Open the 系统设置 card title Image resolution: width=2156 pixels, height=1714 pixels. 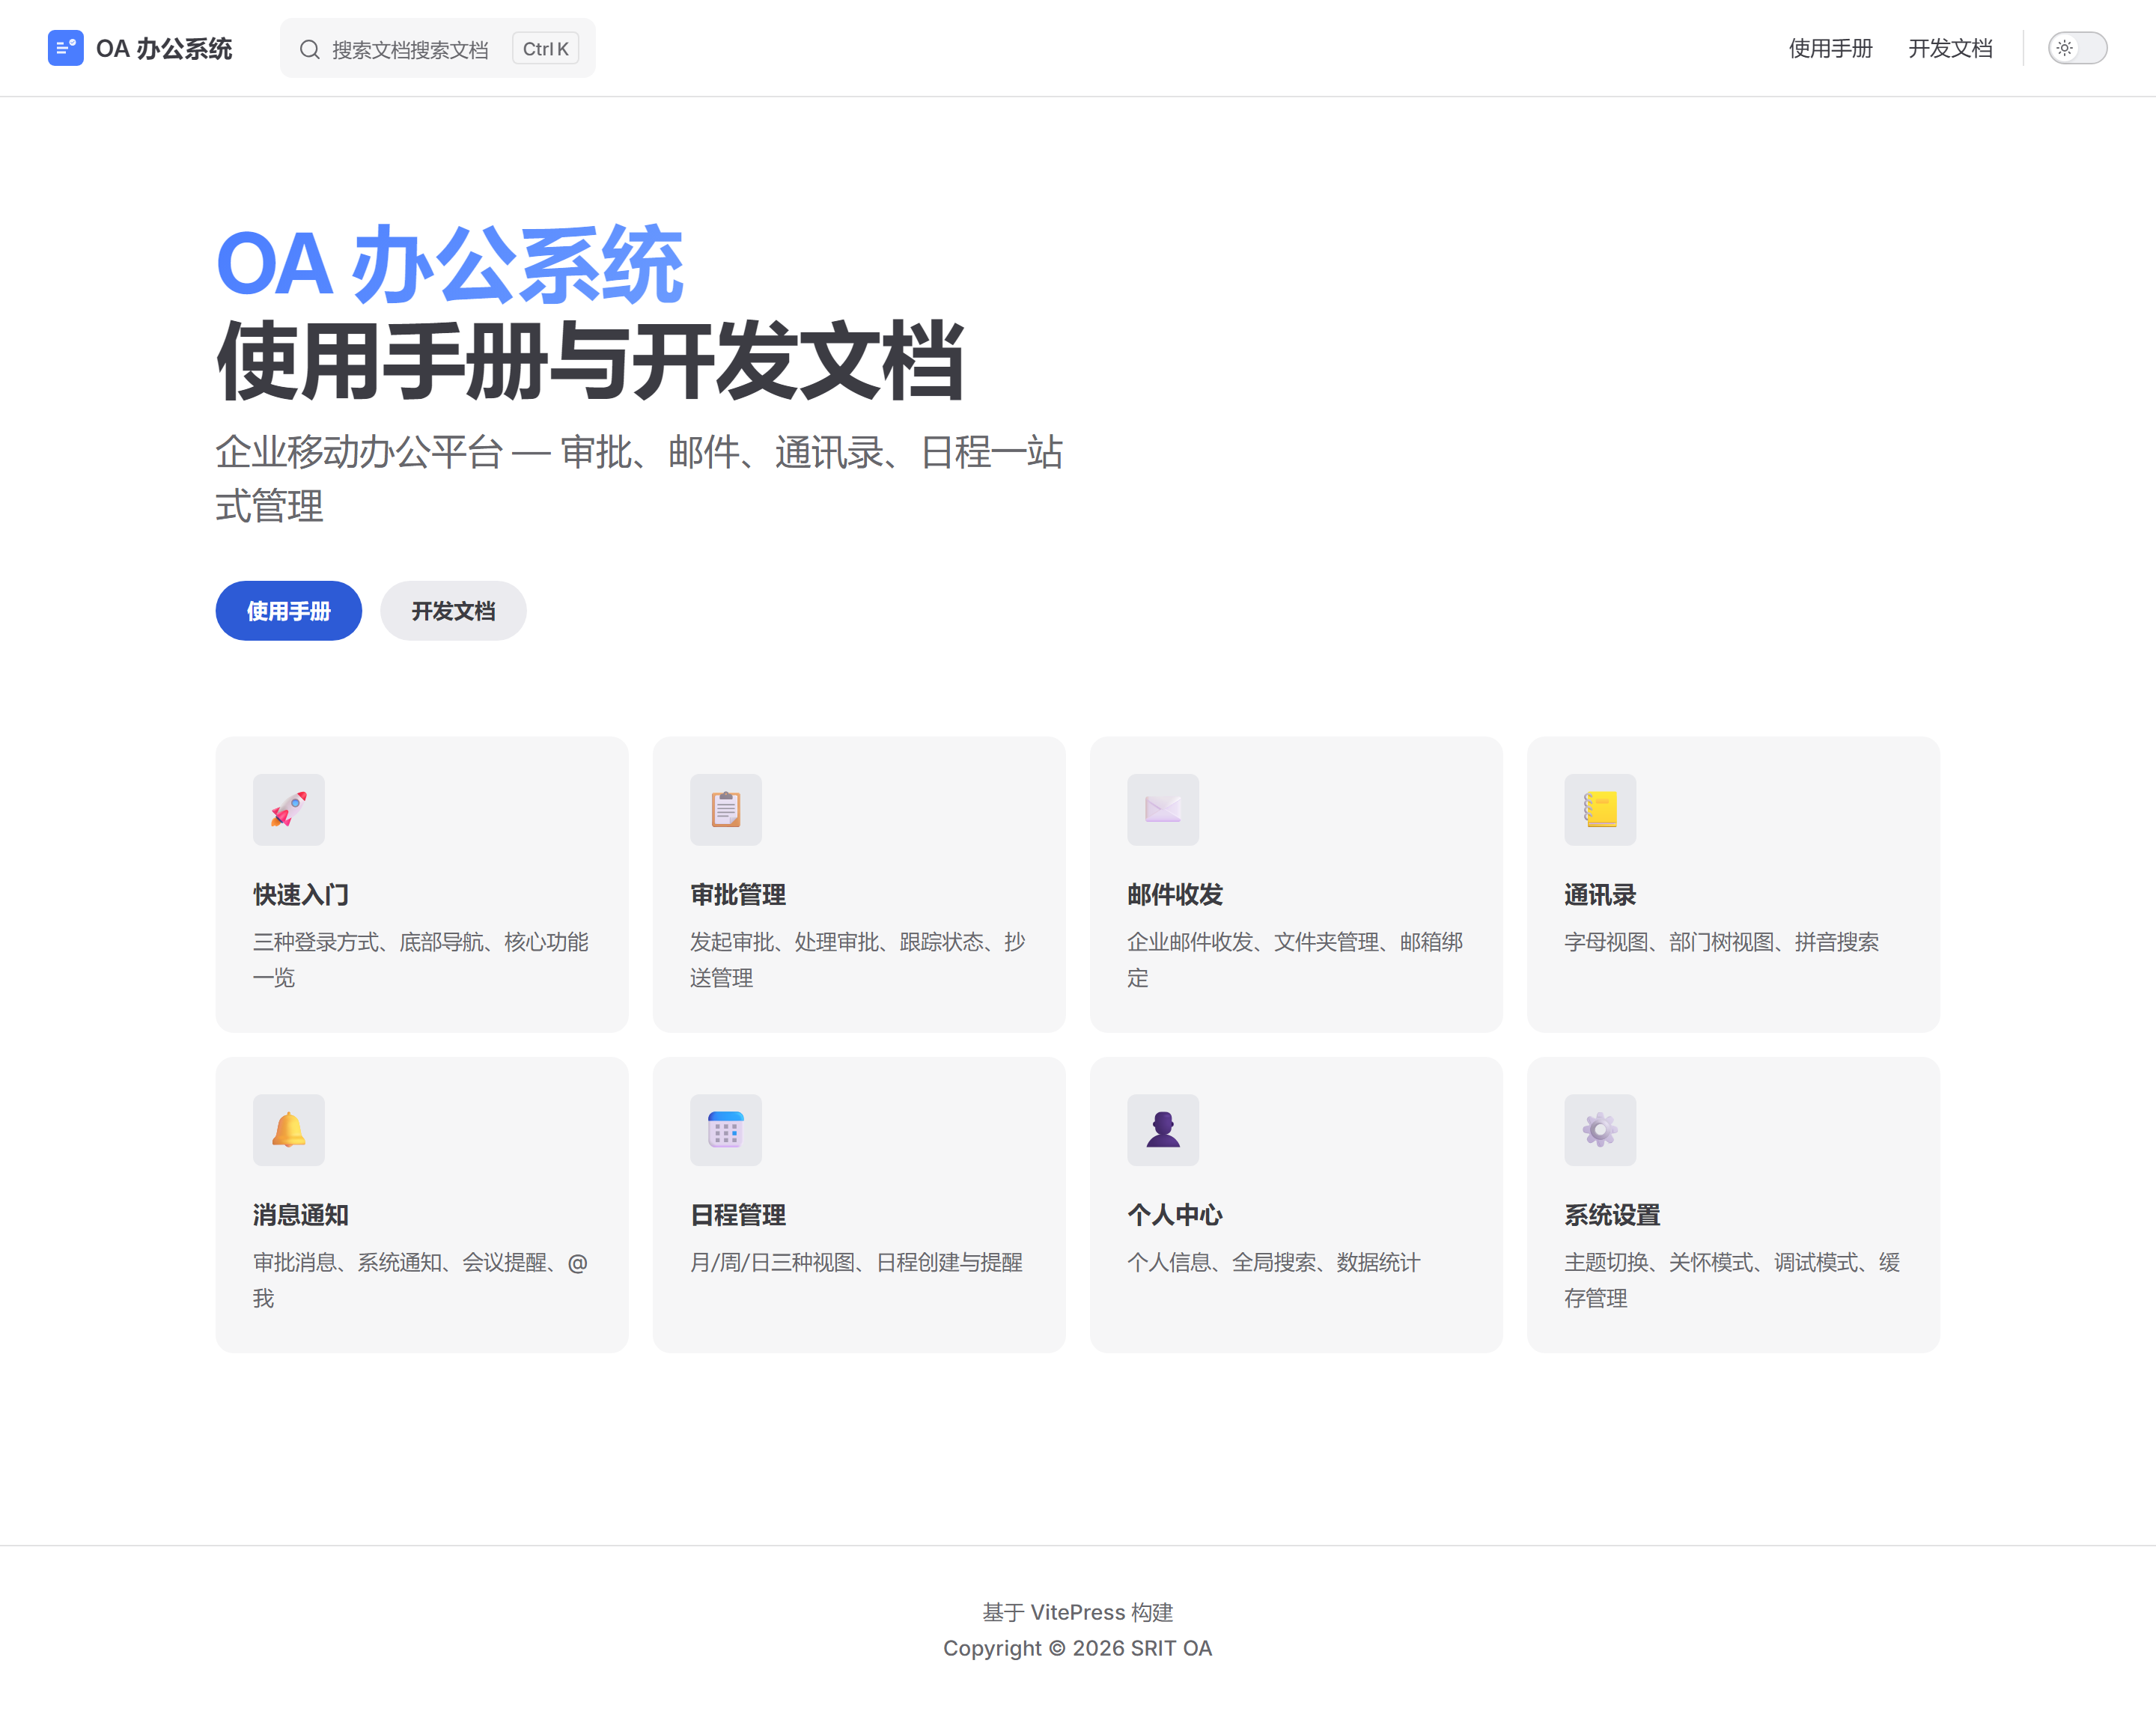[x=1612, y=1215]
